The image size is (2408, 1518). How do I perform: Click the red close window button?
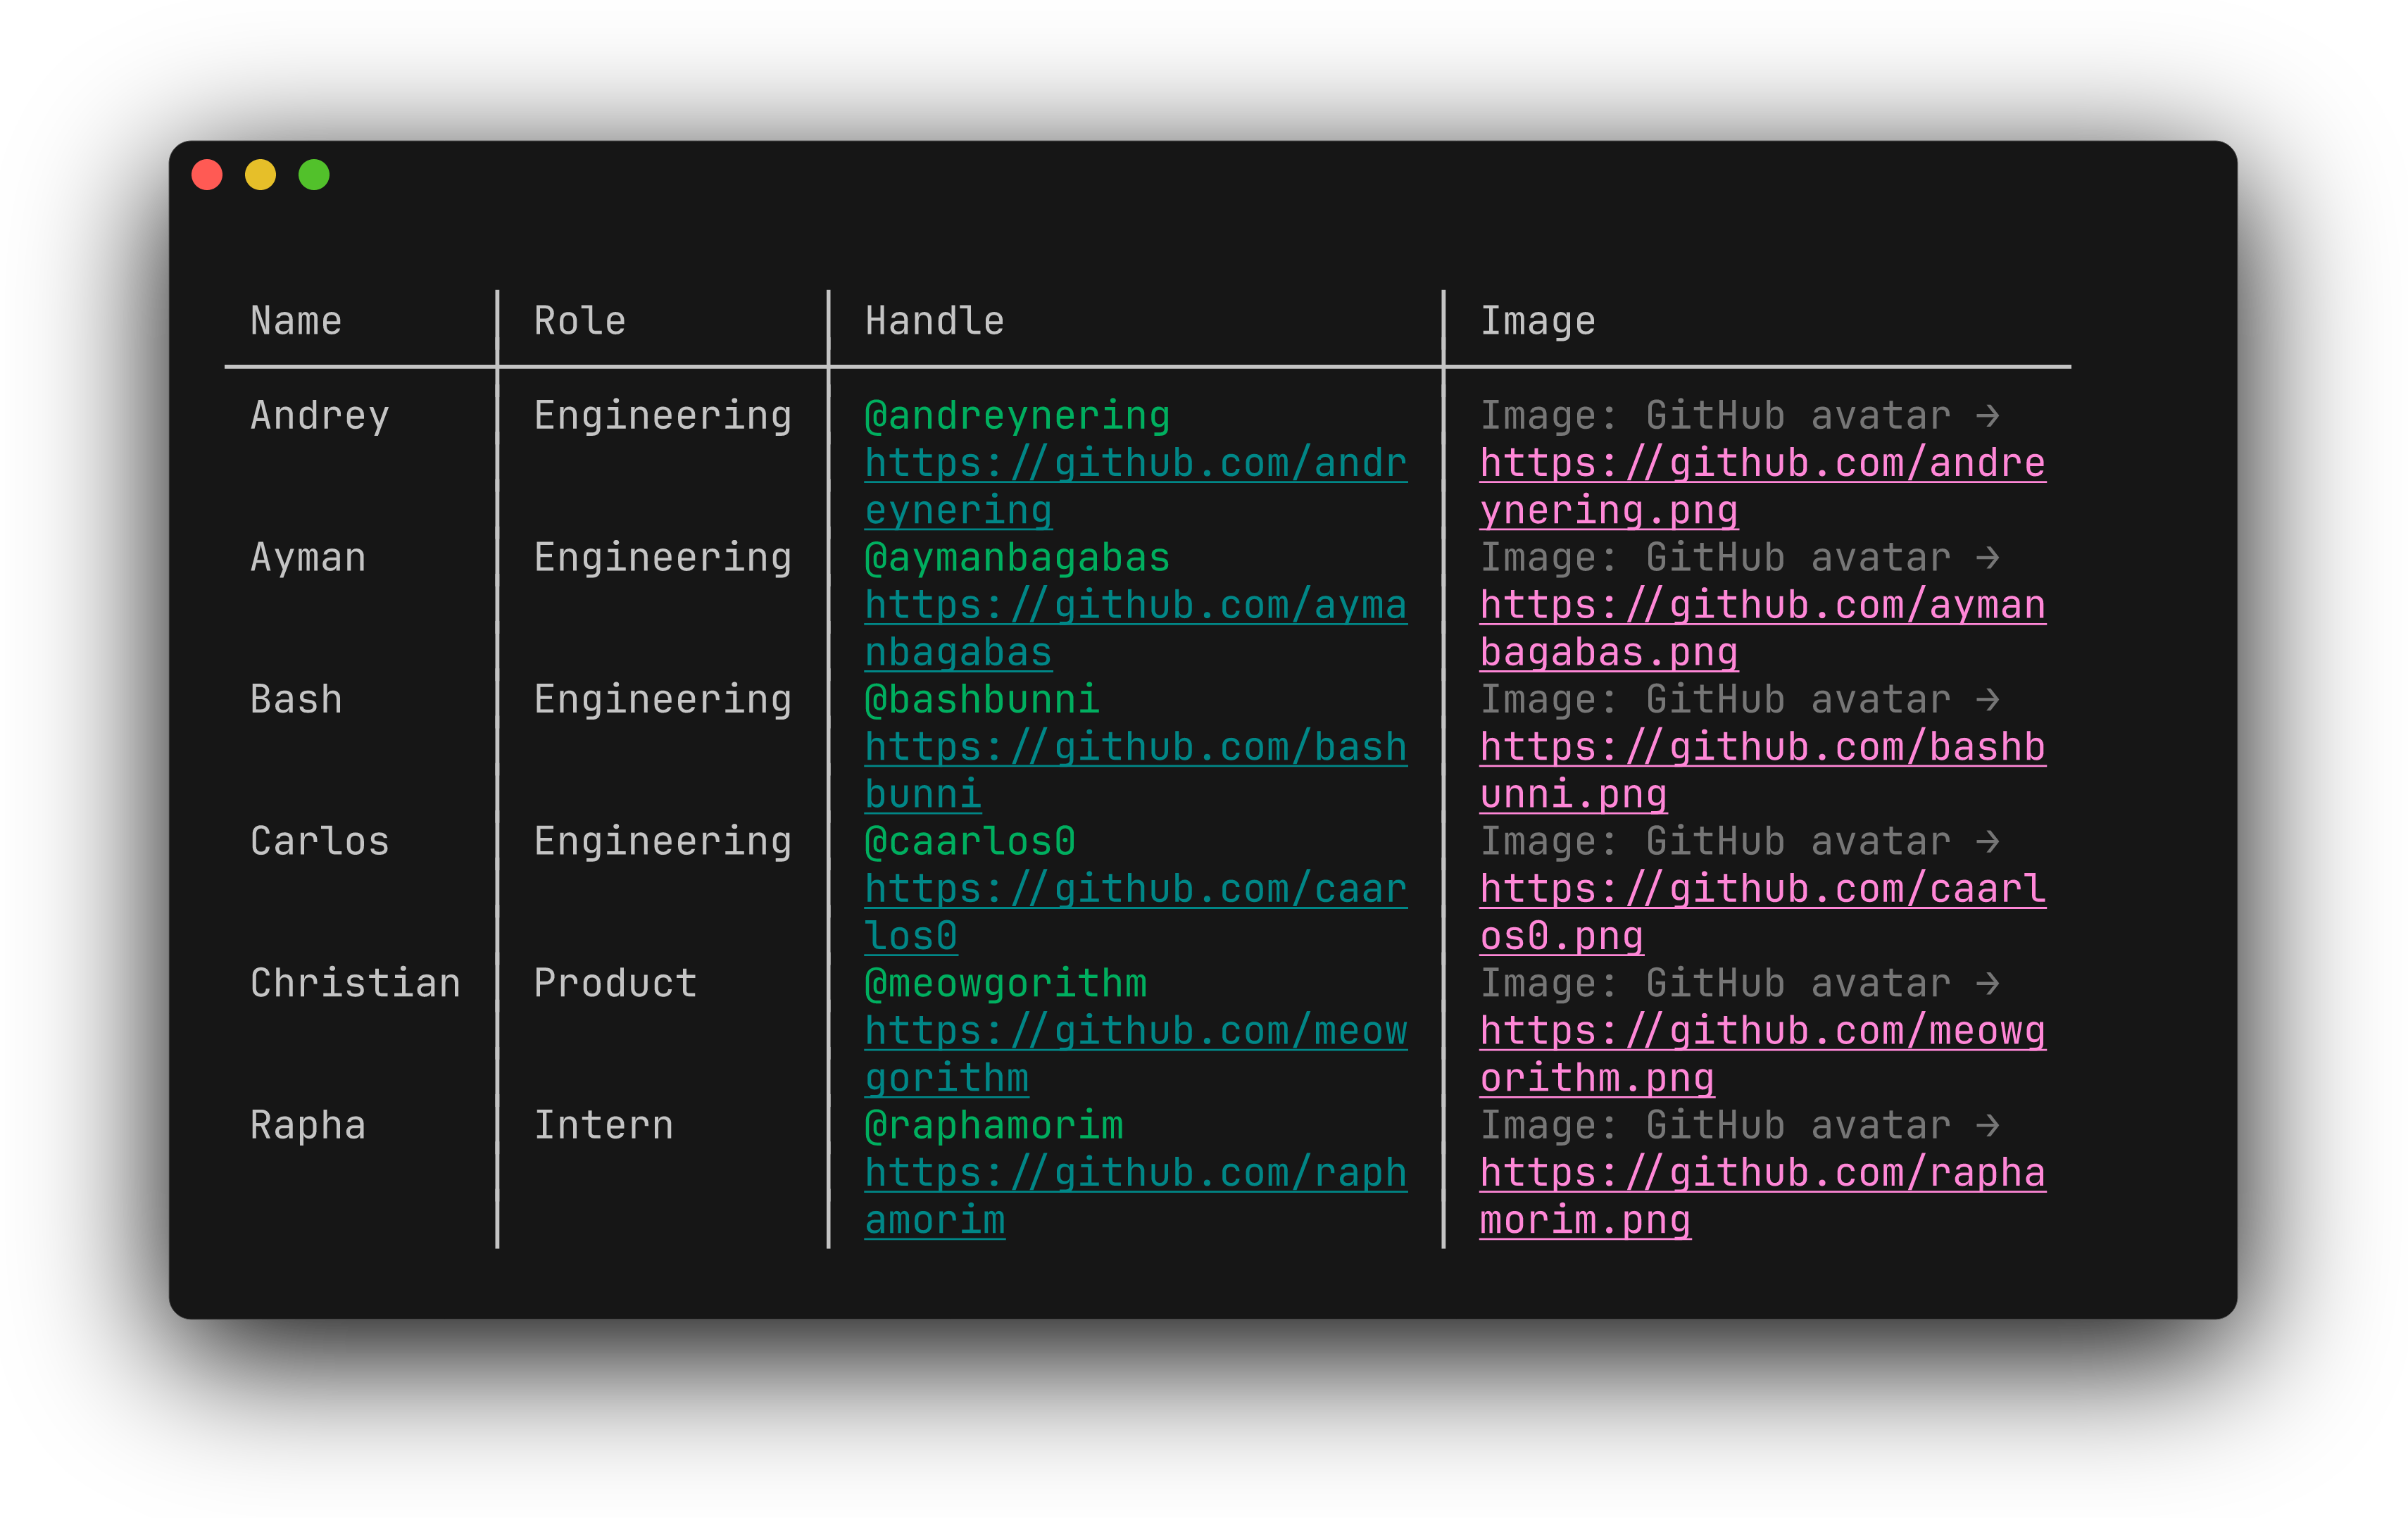click(207, 175)
